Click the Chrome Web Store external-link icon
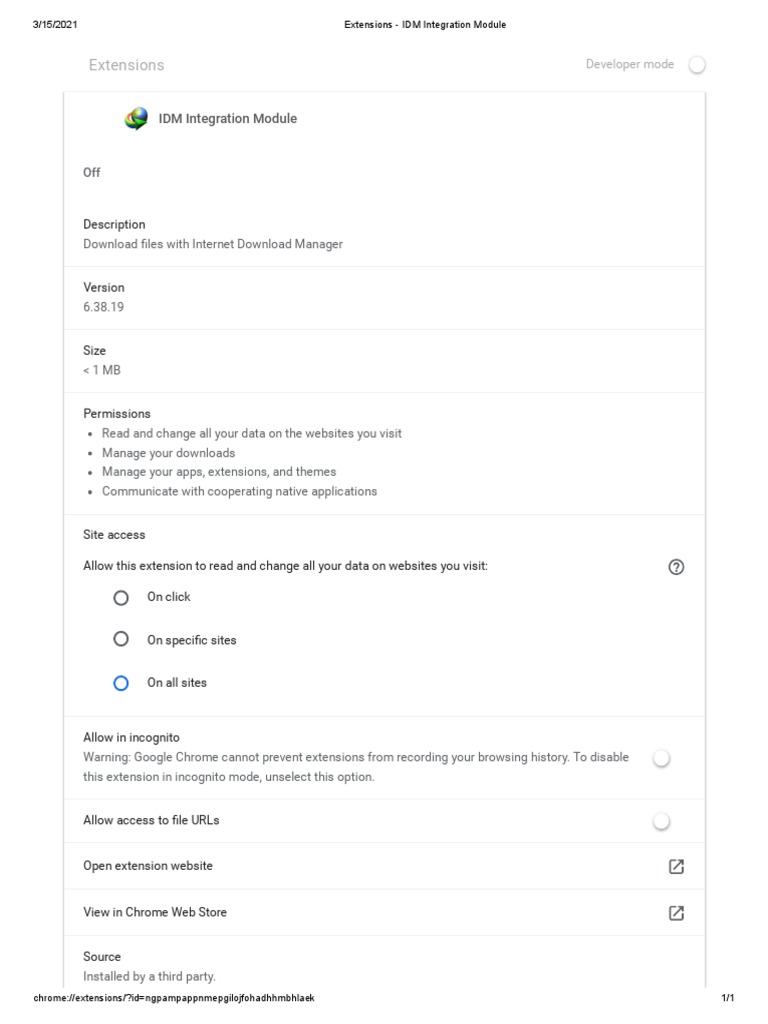This screenshot has height=1024, width=768. click(x=676, y=912)
